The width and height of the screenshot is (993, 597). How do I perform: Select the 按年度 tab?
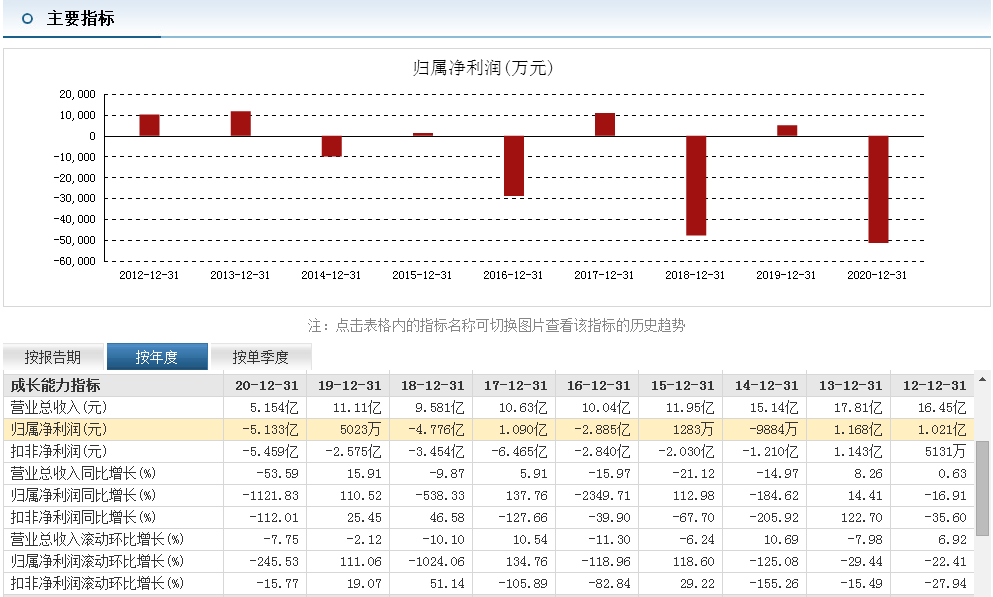click(157, 357)
